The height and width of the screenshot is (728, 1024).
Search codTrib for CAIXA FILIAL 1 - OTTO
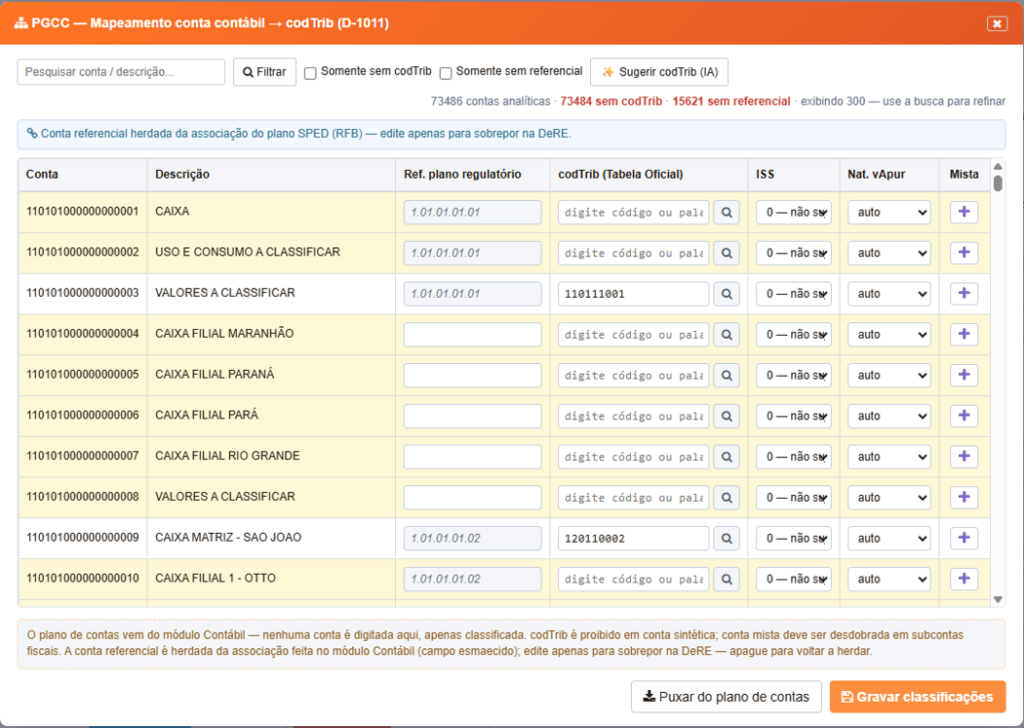(726, 579)
